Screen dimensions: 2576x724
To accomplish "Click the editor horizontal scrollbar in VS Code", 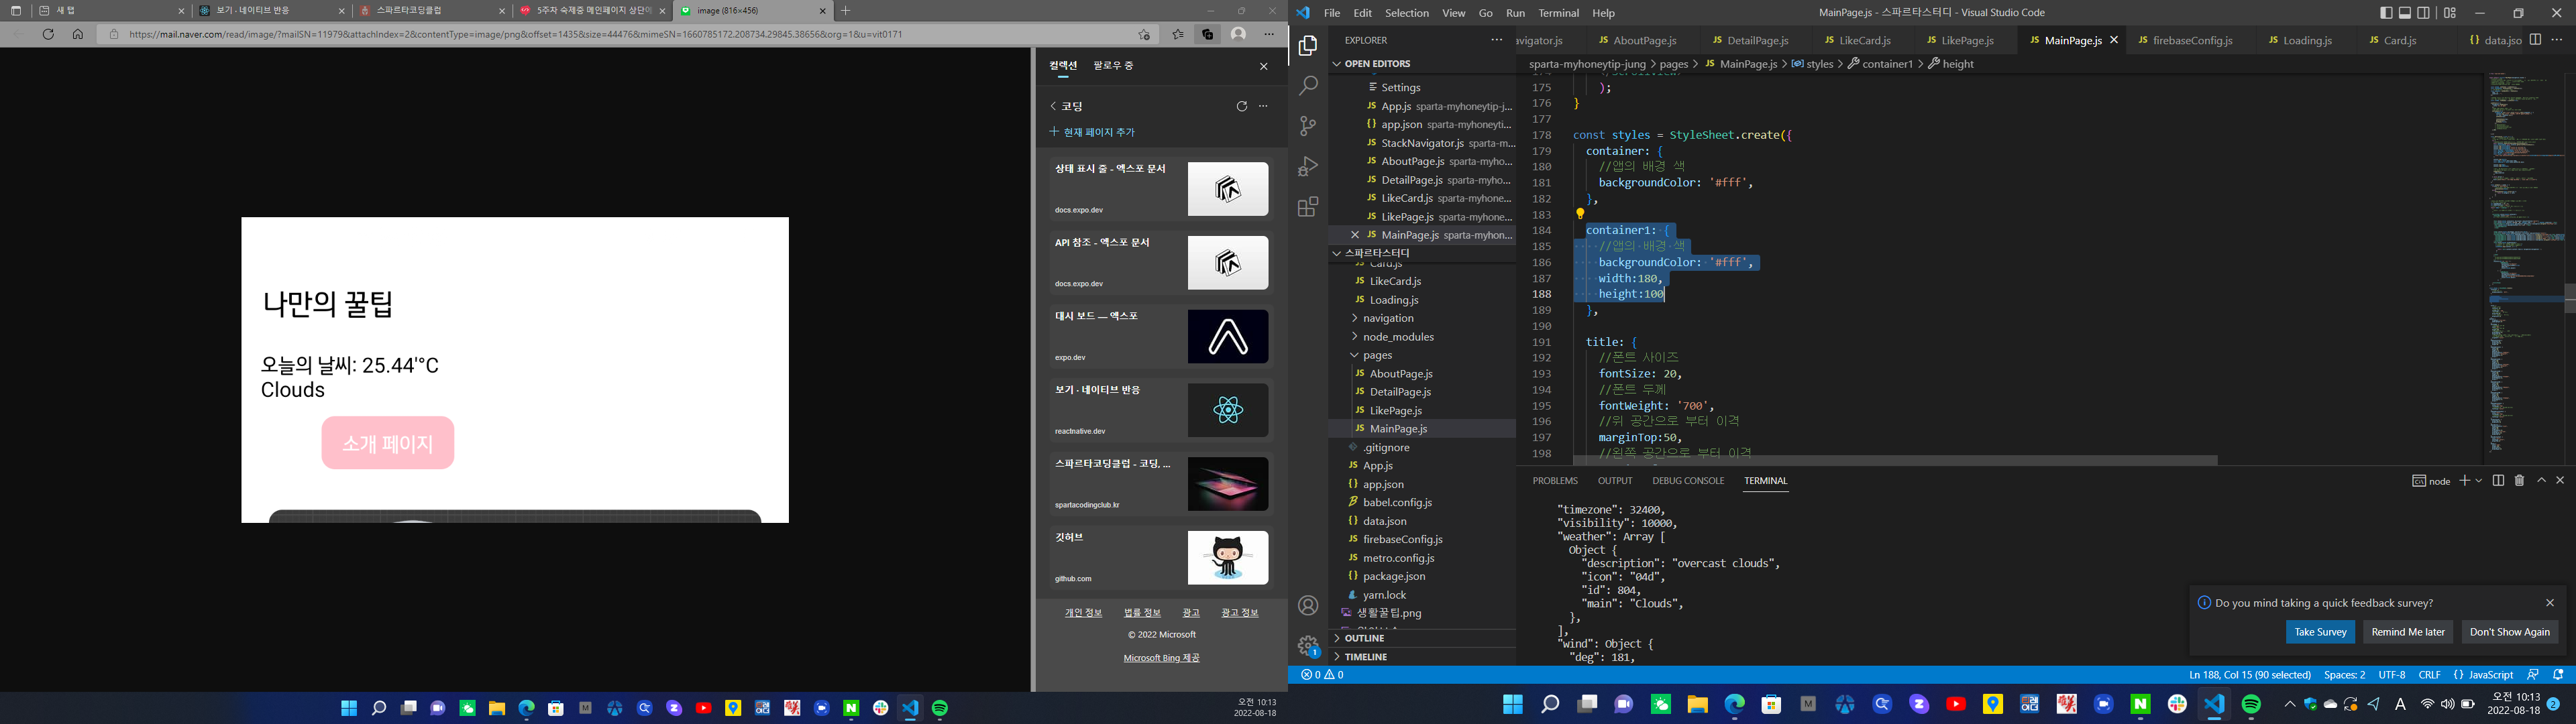I will click(x=1895, y=461).
